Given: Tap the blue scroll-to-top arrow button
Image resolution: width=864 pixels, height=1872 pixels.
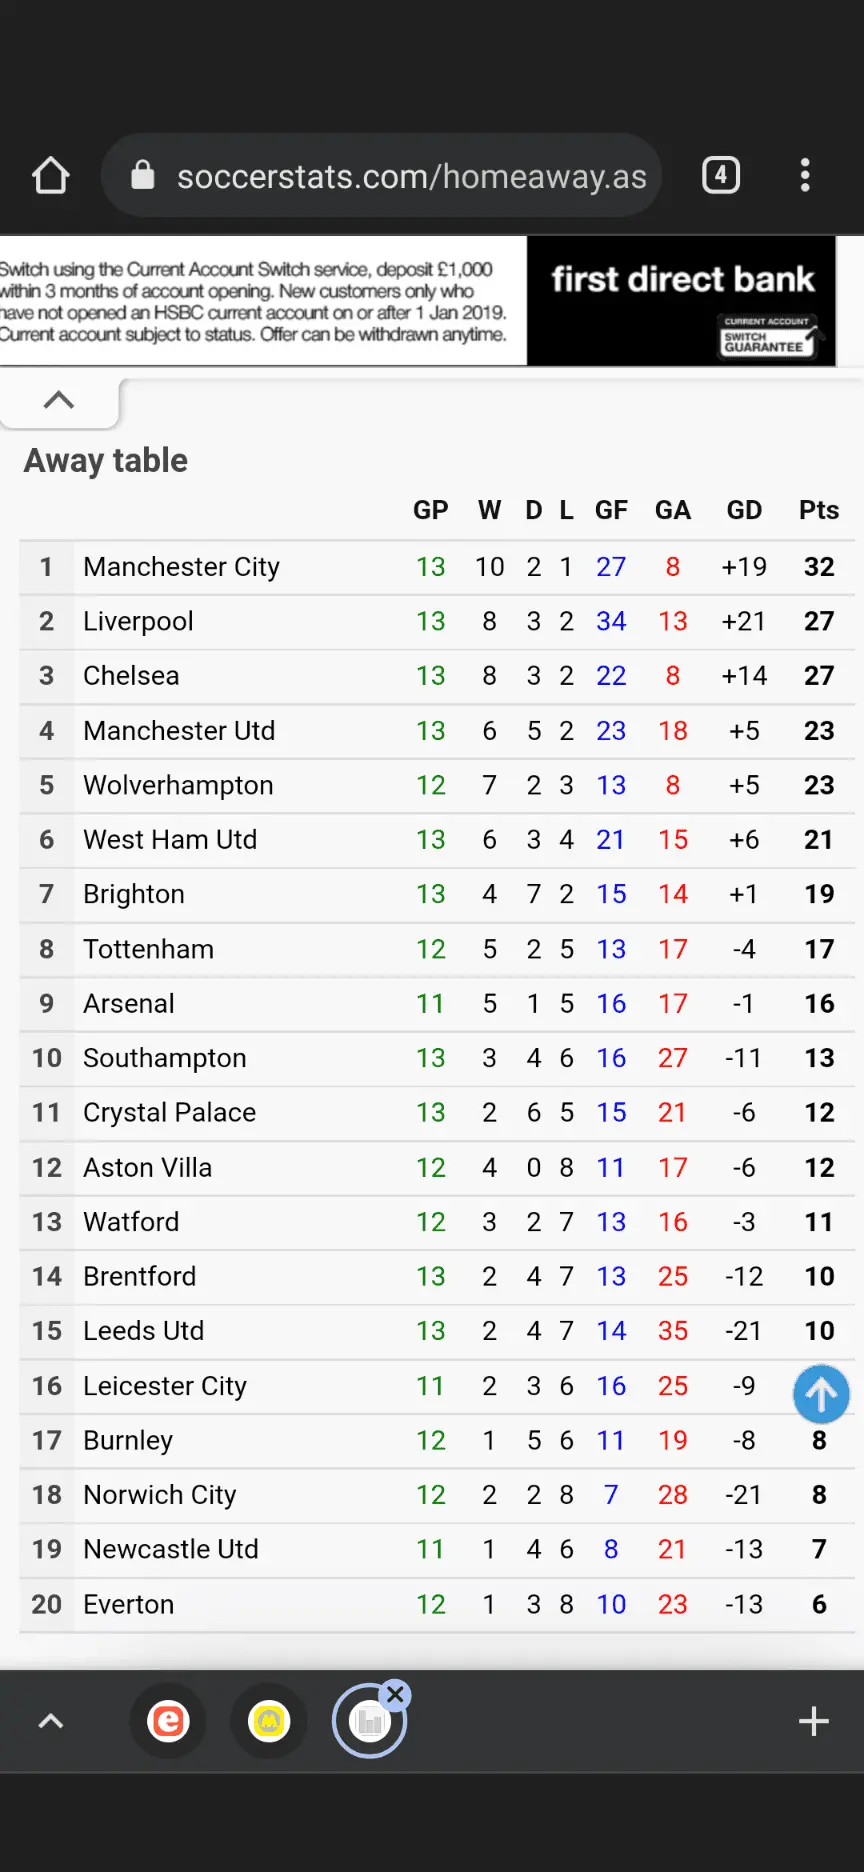Looking at the screenshot, I should click(821, 1394).
